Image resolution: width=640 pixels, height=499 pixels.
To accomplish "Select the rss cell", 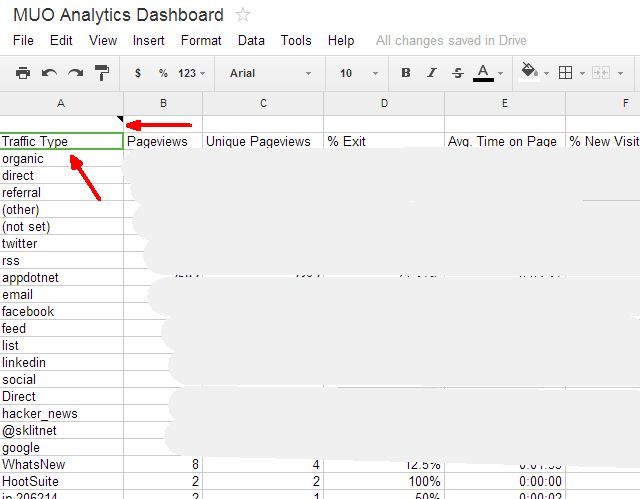I will click(x=61, y=260).
